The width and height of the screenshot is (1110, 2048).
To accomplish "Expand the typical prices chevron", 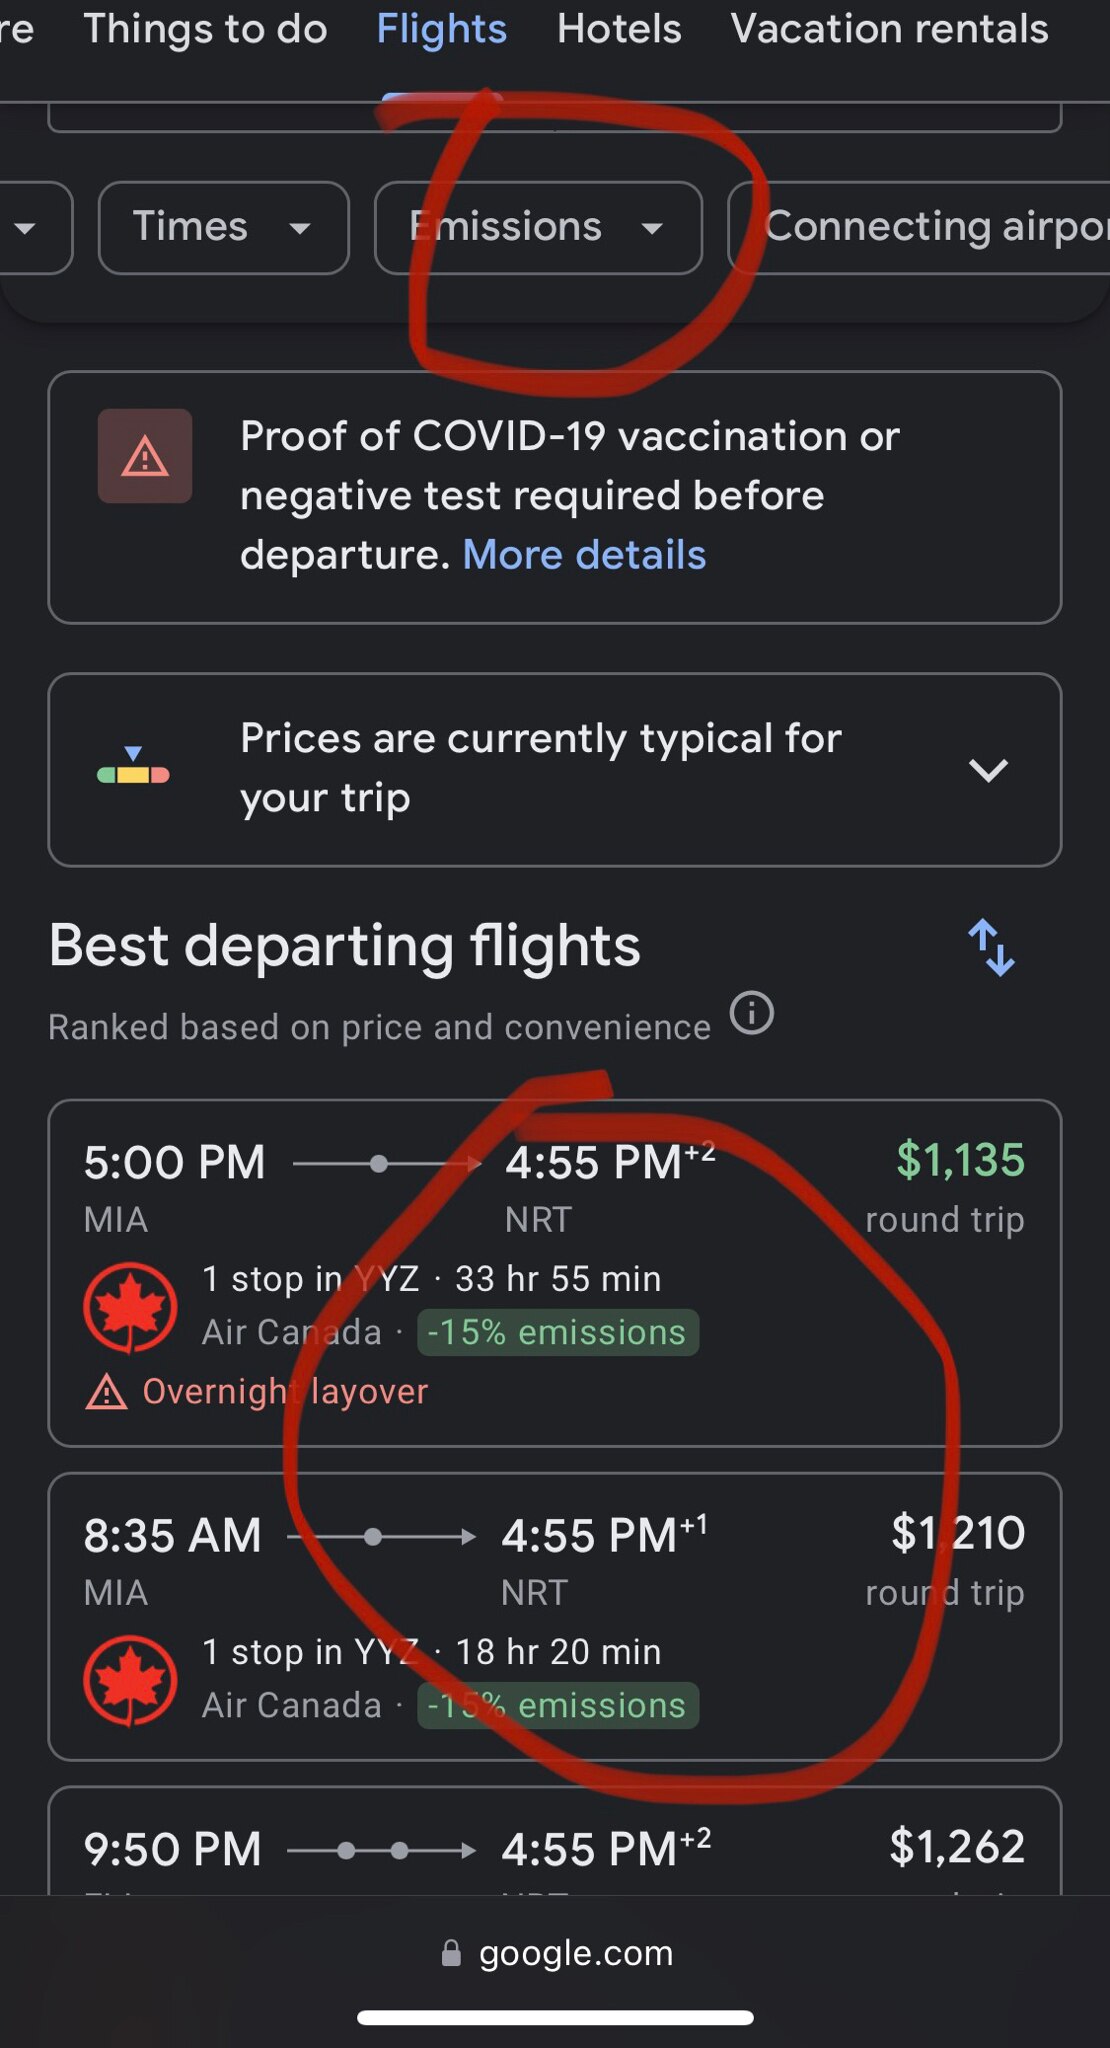I will pyautogui.click(x=988, y=770).
